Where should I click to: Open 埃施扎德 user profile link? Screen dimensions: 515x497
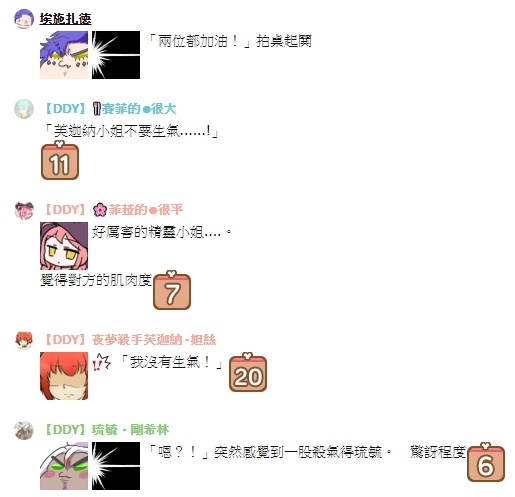coord(65,19)
